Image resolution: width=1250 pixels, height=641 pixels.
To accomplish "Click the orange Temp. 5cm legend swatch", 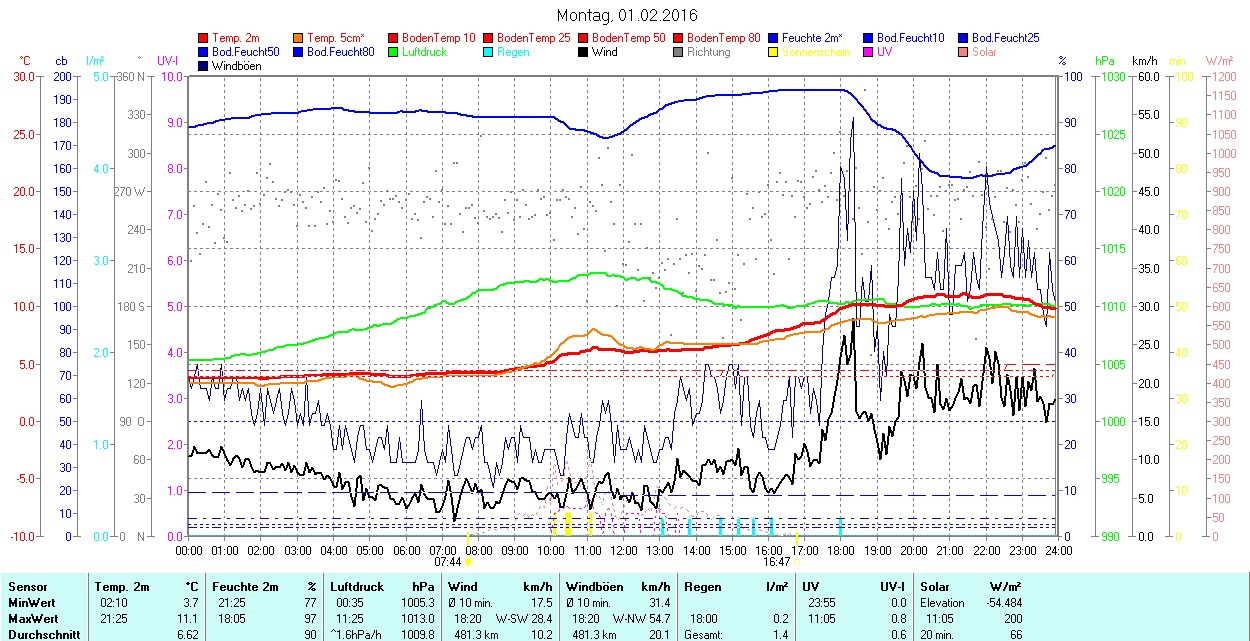I will coord(299,38).
